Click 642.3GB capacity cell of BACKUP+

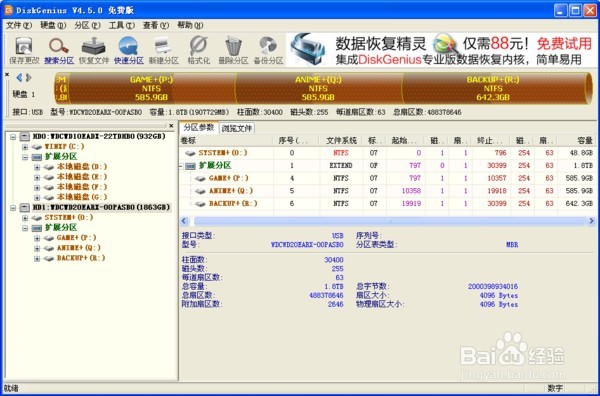click(x=579, y=204)
